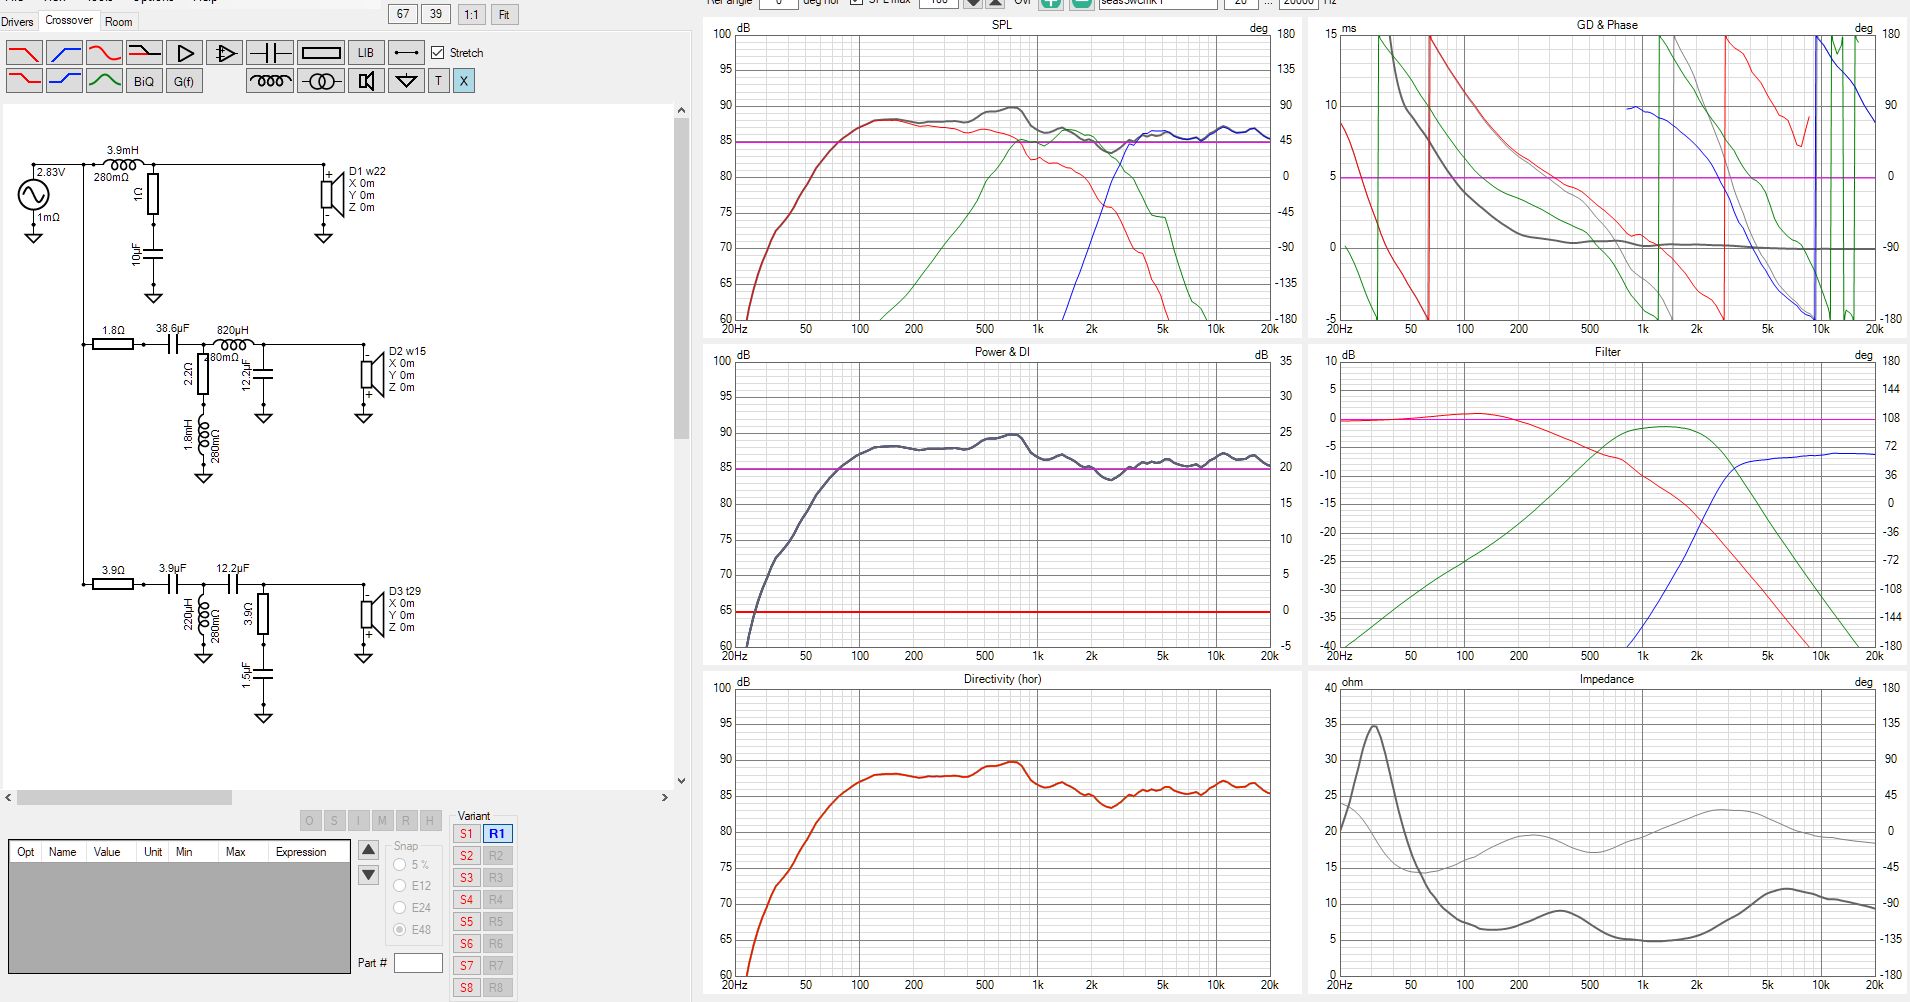Image resolution: width=1910 pixels, height=1002 pixels.
Task: Click the schematic horizontal scrollbar thumb
Action: pyautogui.click(x=124, y=797)
